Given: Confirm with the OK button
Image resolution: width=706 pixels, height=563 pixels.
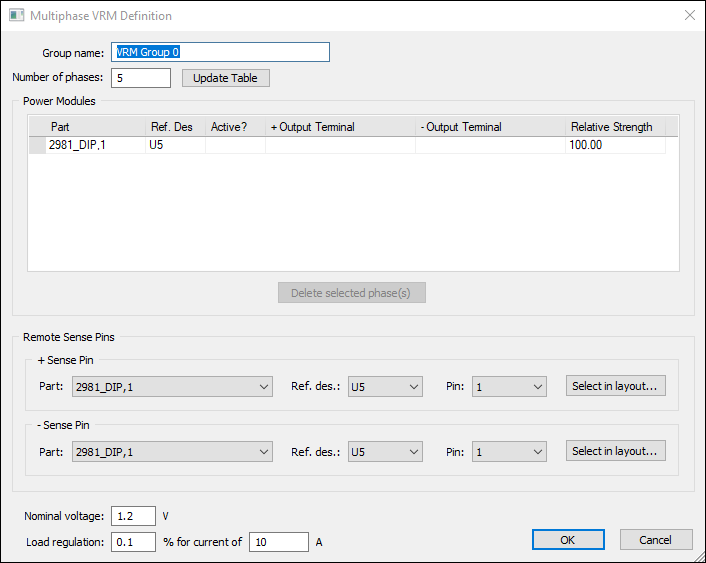Looking at the screenshot, I should coord(568,540).
